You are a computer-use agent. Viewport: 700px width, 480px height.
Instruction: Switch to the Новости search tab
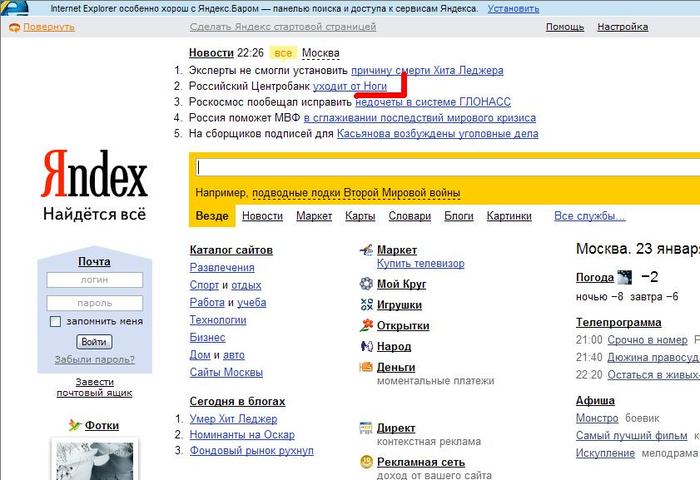[262, 216]
